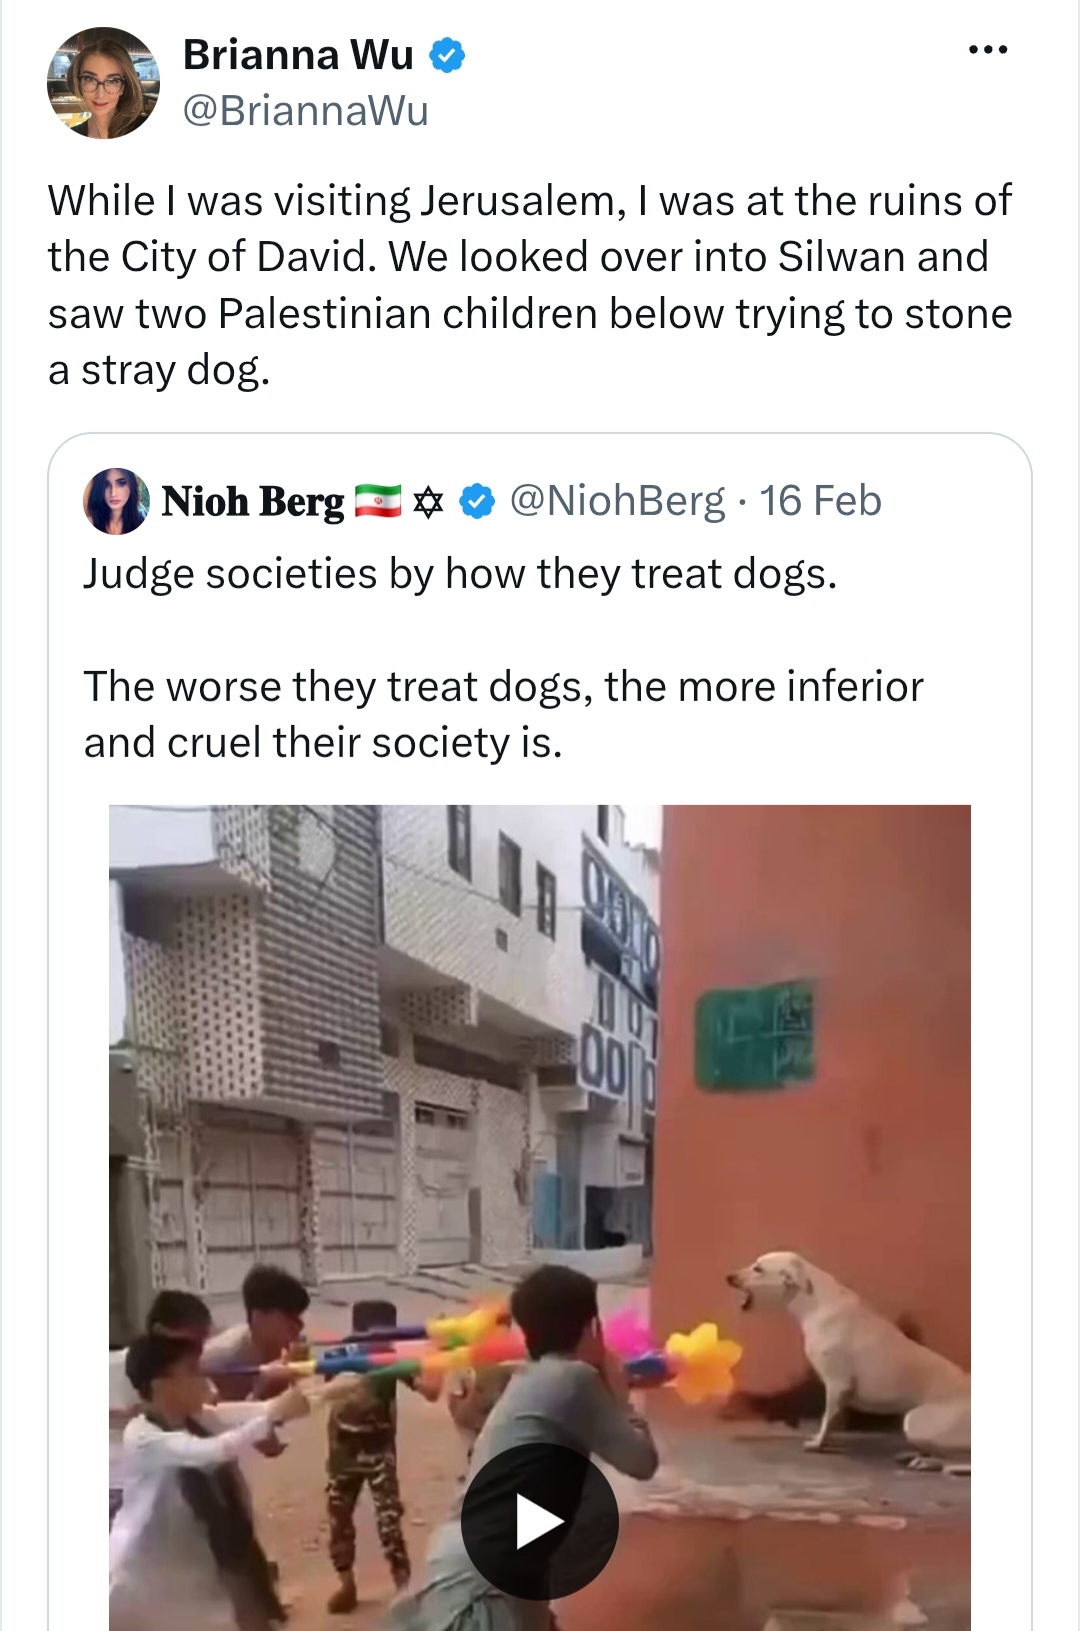Open the @BriannaWu handle link
Screen dimensions: 1080x1631
[305, 111]
